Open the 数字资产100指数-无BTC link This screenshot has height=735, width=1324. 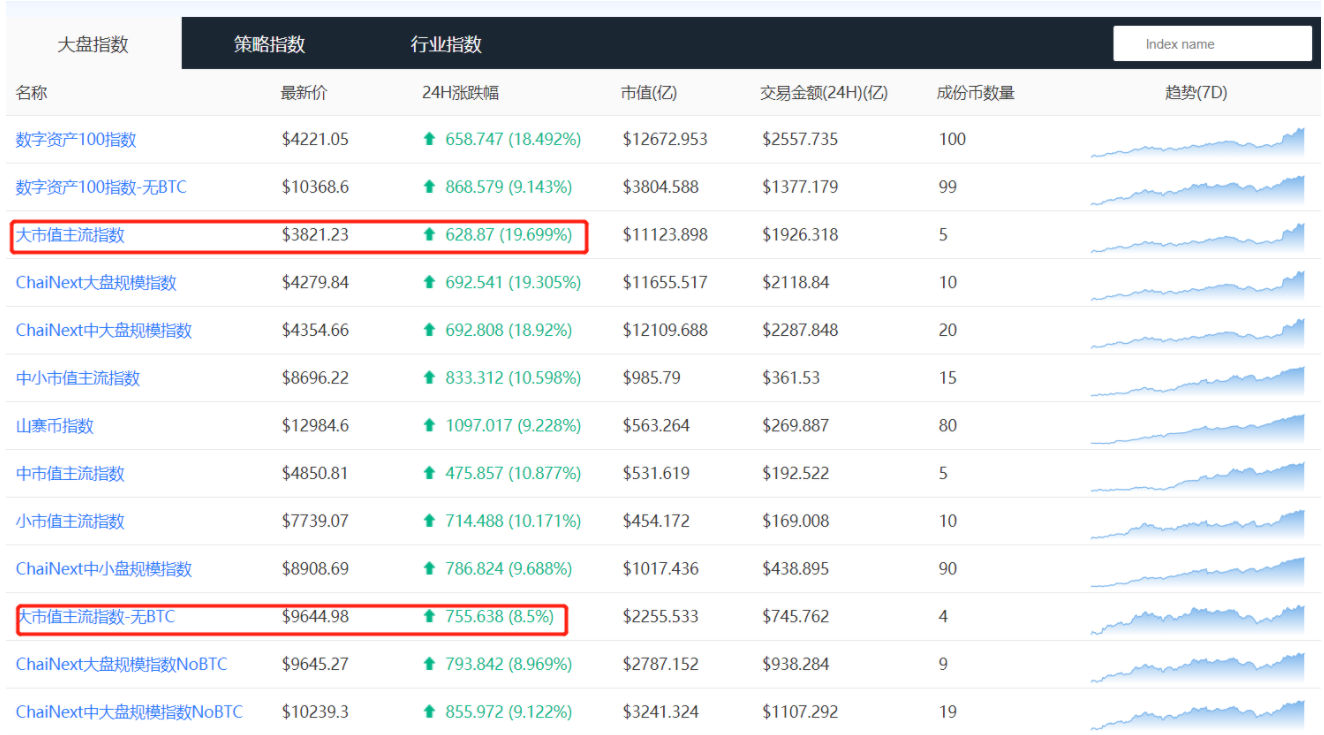coord(101,187)
